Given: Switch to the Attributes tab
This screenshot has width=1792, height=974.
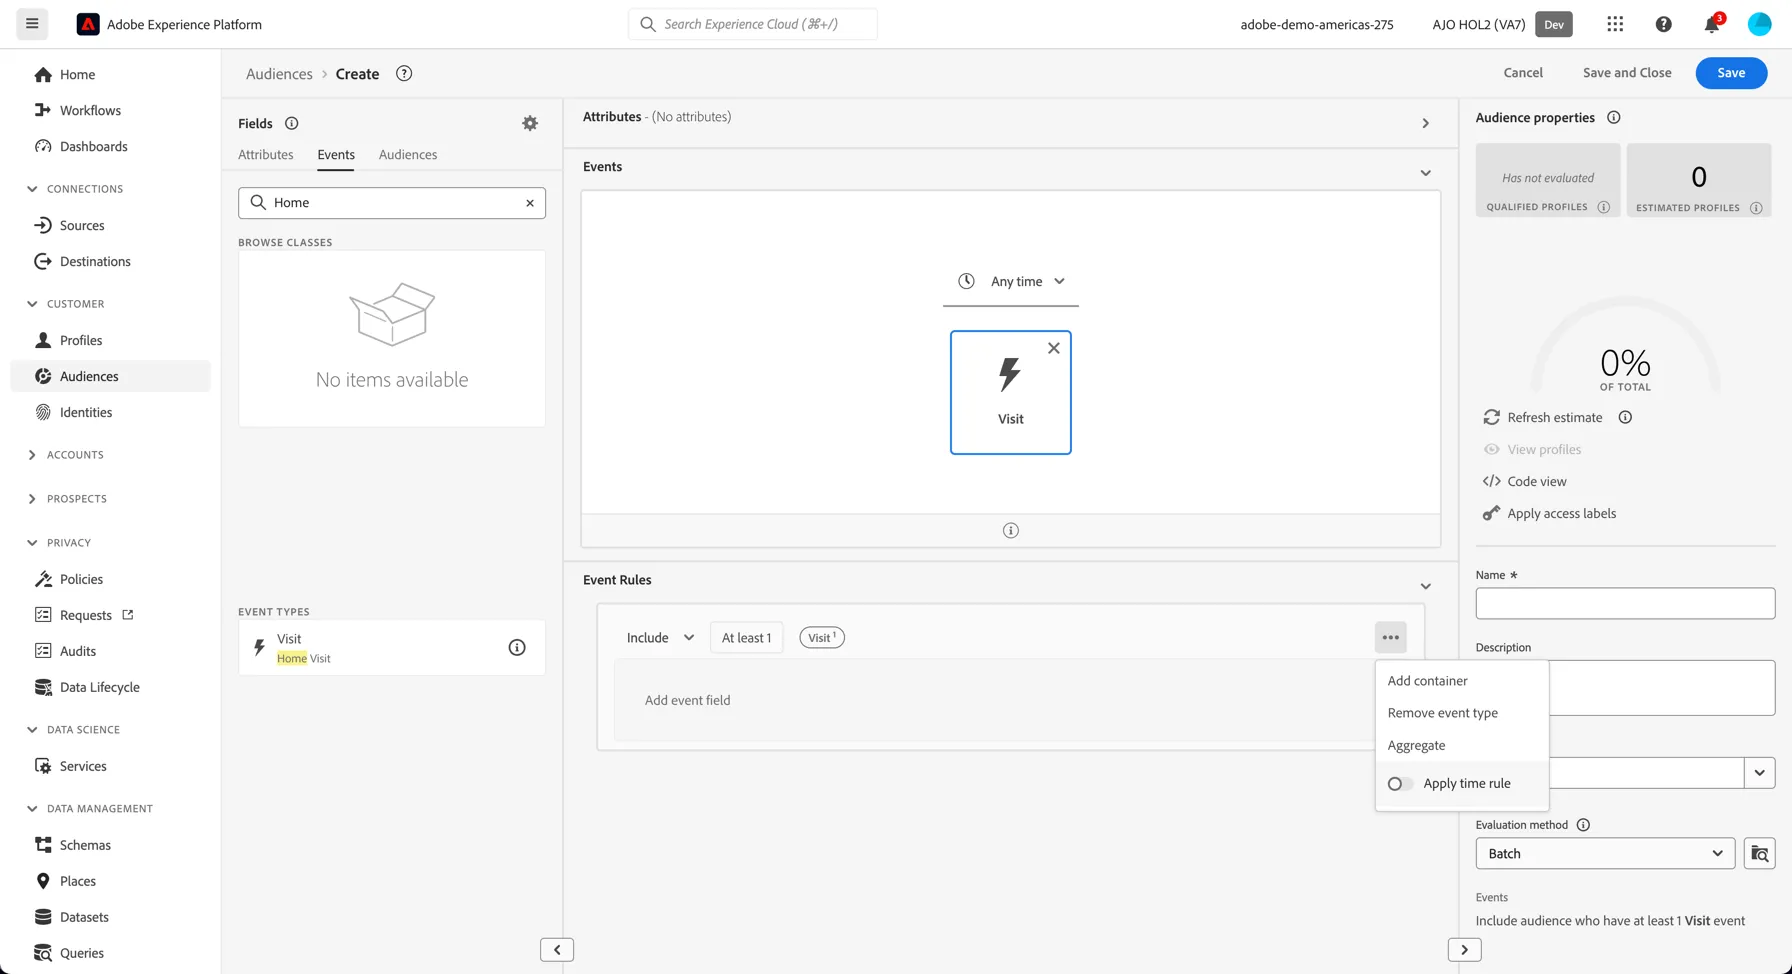Looking at the screenshot, I should pos(266,155).
